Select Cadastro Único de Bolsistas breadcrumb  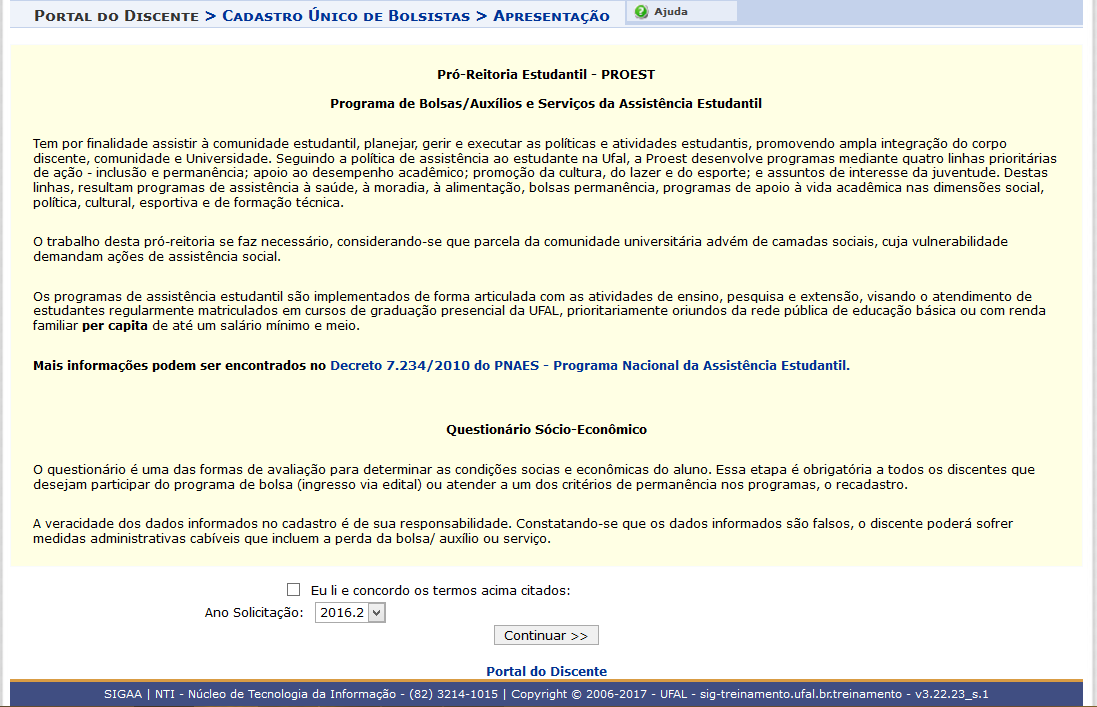click(345, 16)
